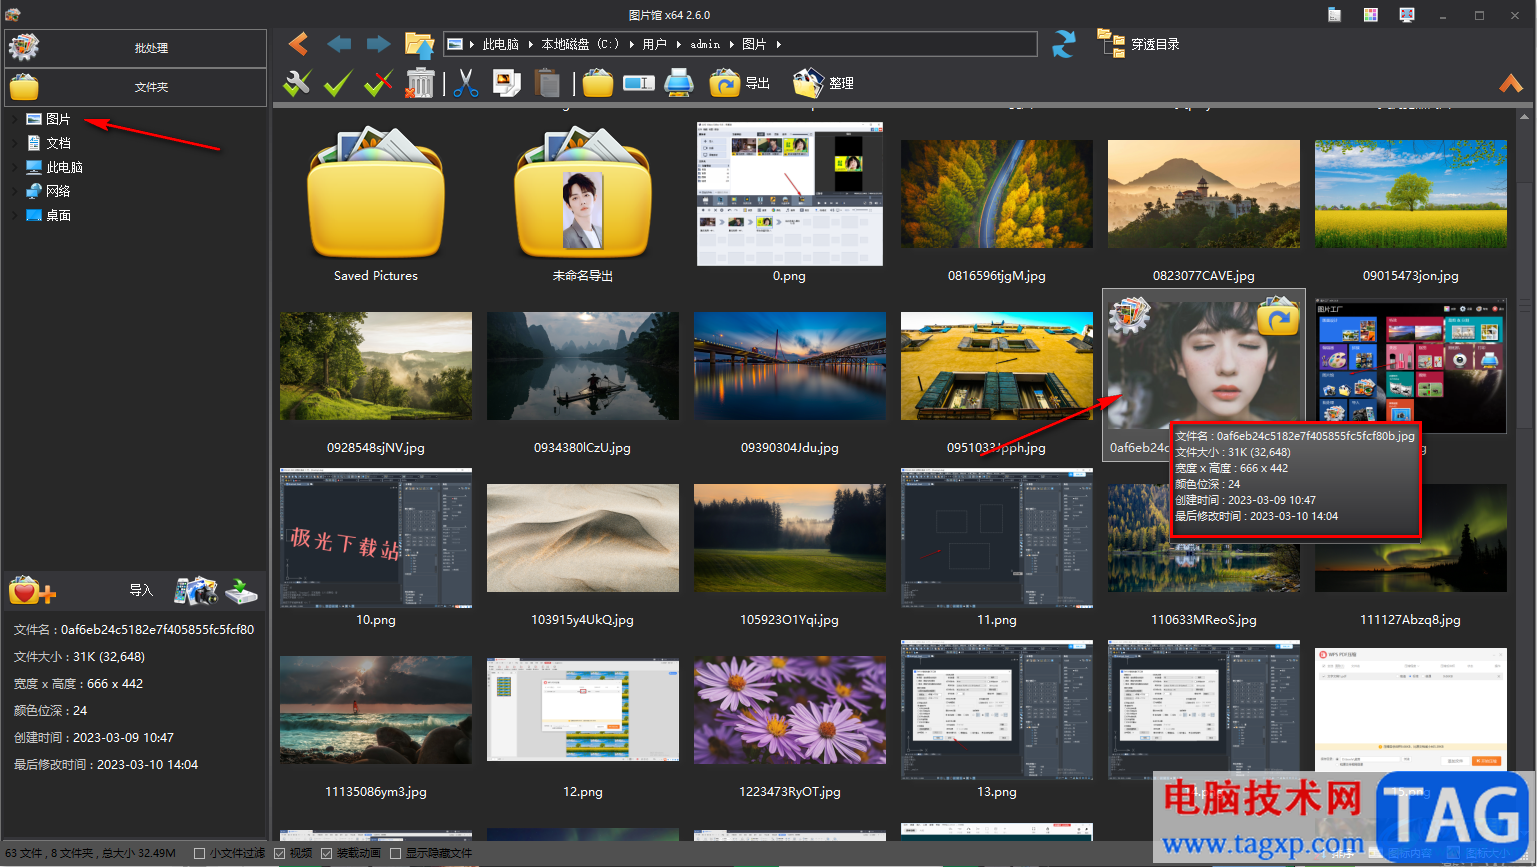Click 本地磁盘 (C:) in the address path
This screenshot has height=867, width=1537.
pyautogui.click(x=580, y=44)
